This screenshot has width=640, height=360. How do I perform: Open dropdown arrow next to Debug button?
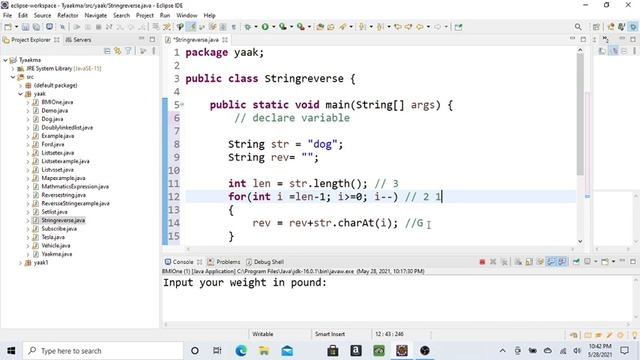coord(256,27)
